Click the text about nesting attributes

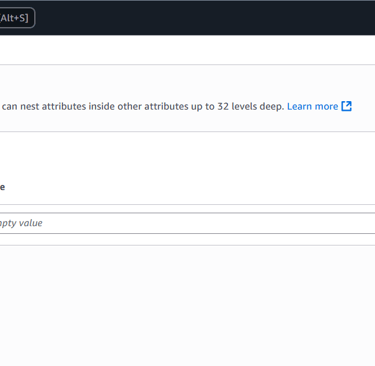(x=143, y=106)
